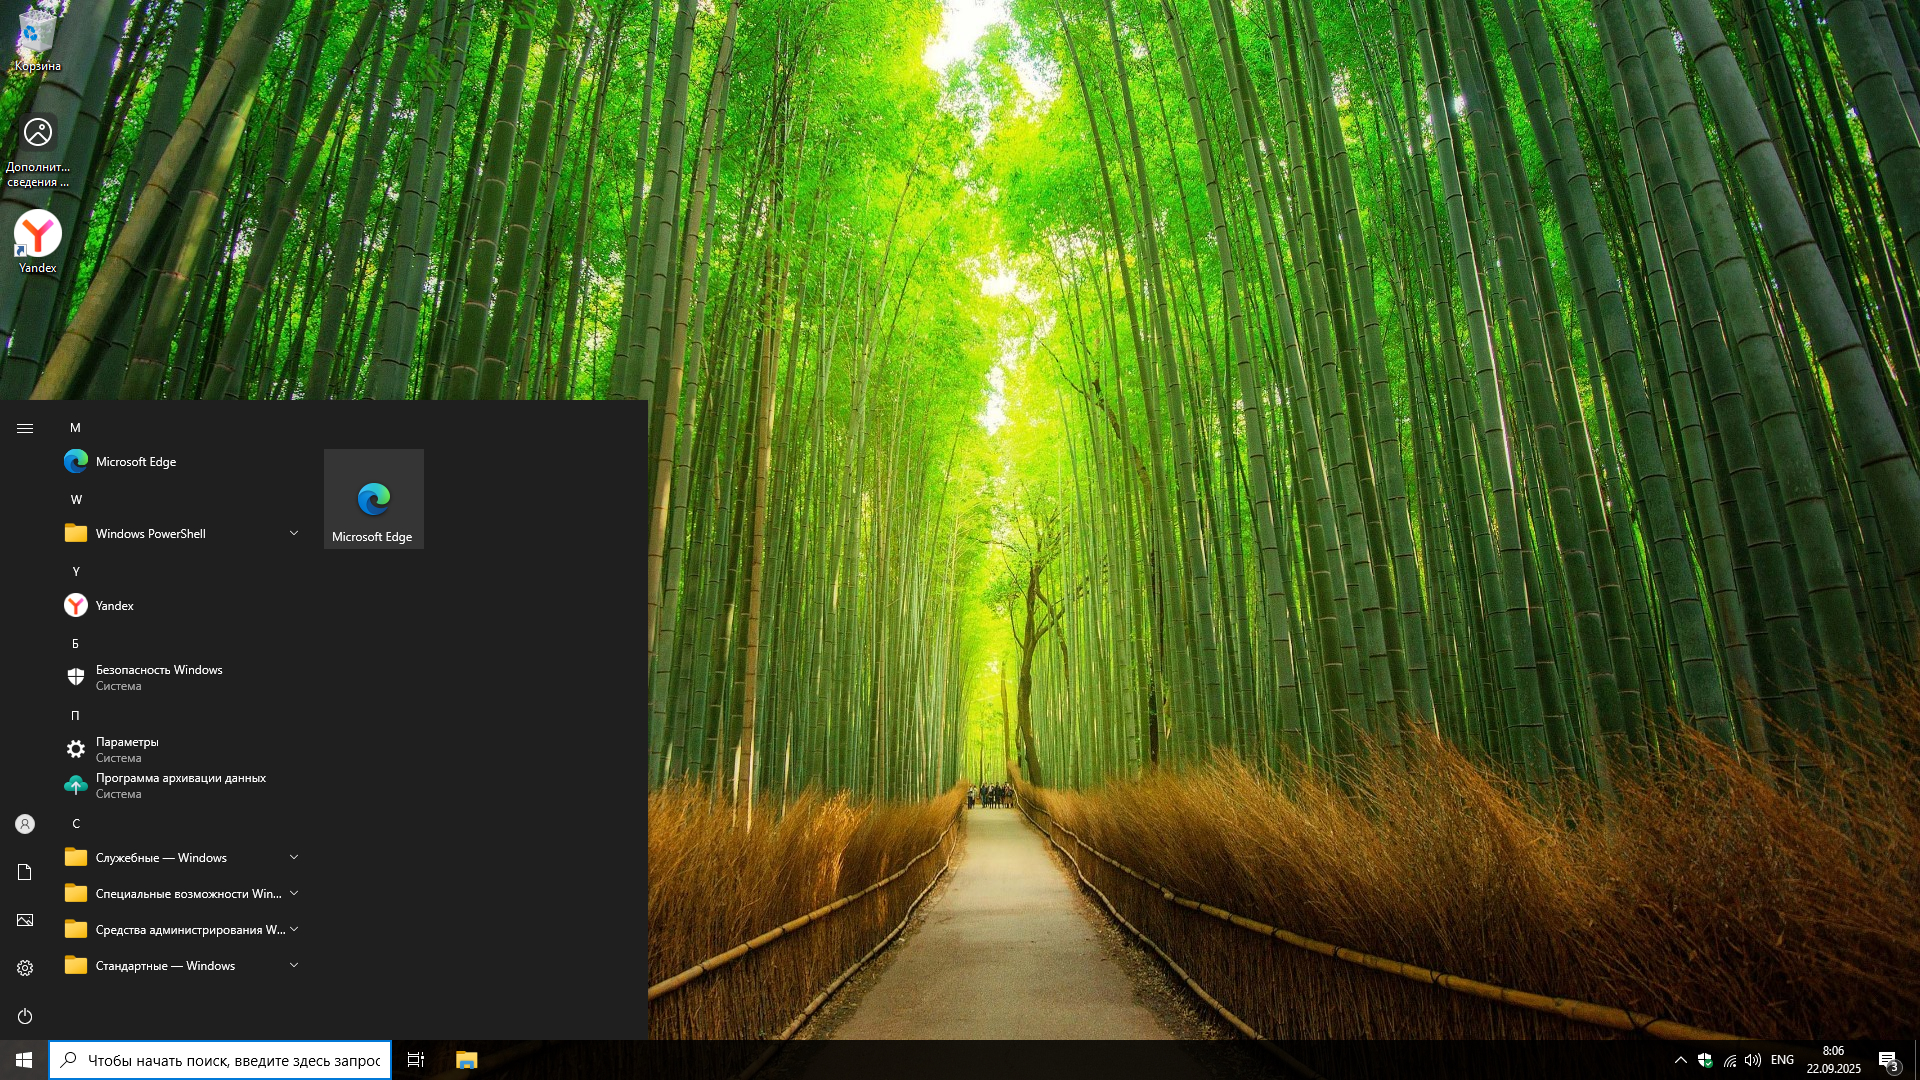
Task: Click the user account icon in Start sidebar
Action: (25, 824)
